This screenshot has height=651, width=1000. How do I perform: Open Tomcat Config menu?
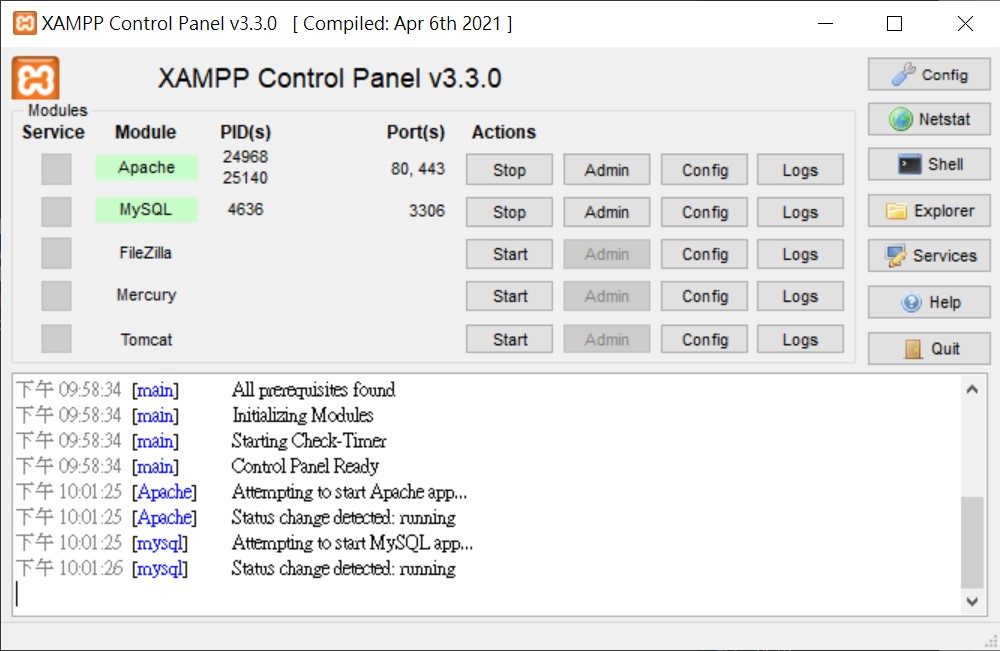(704, 339)
